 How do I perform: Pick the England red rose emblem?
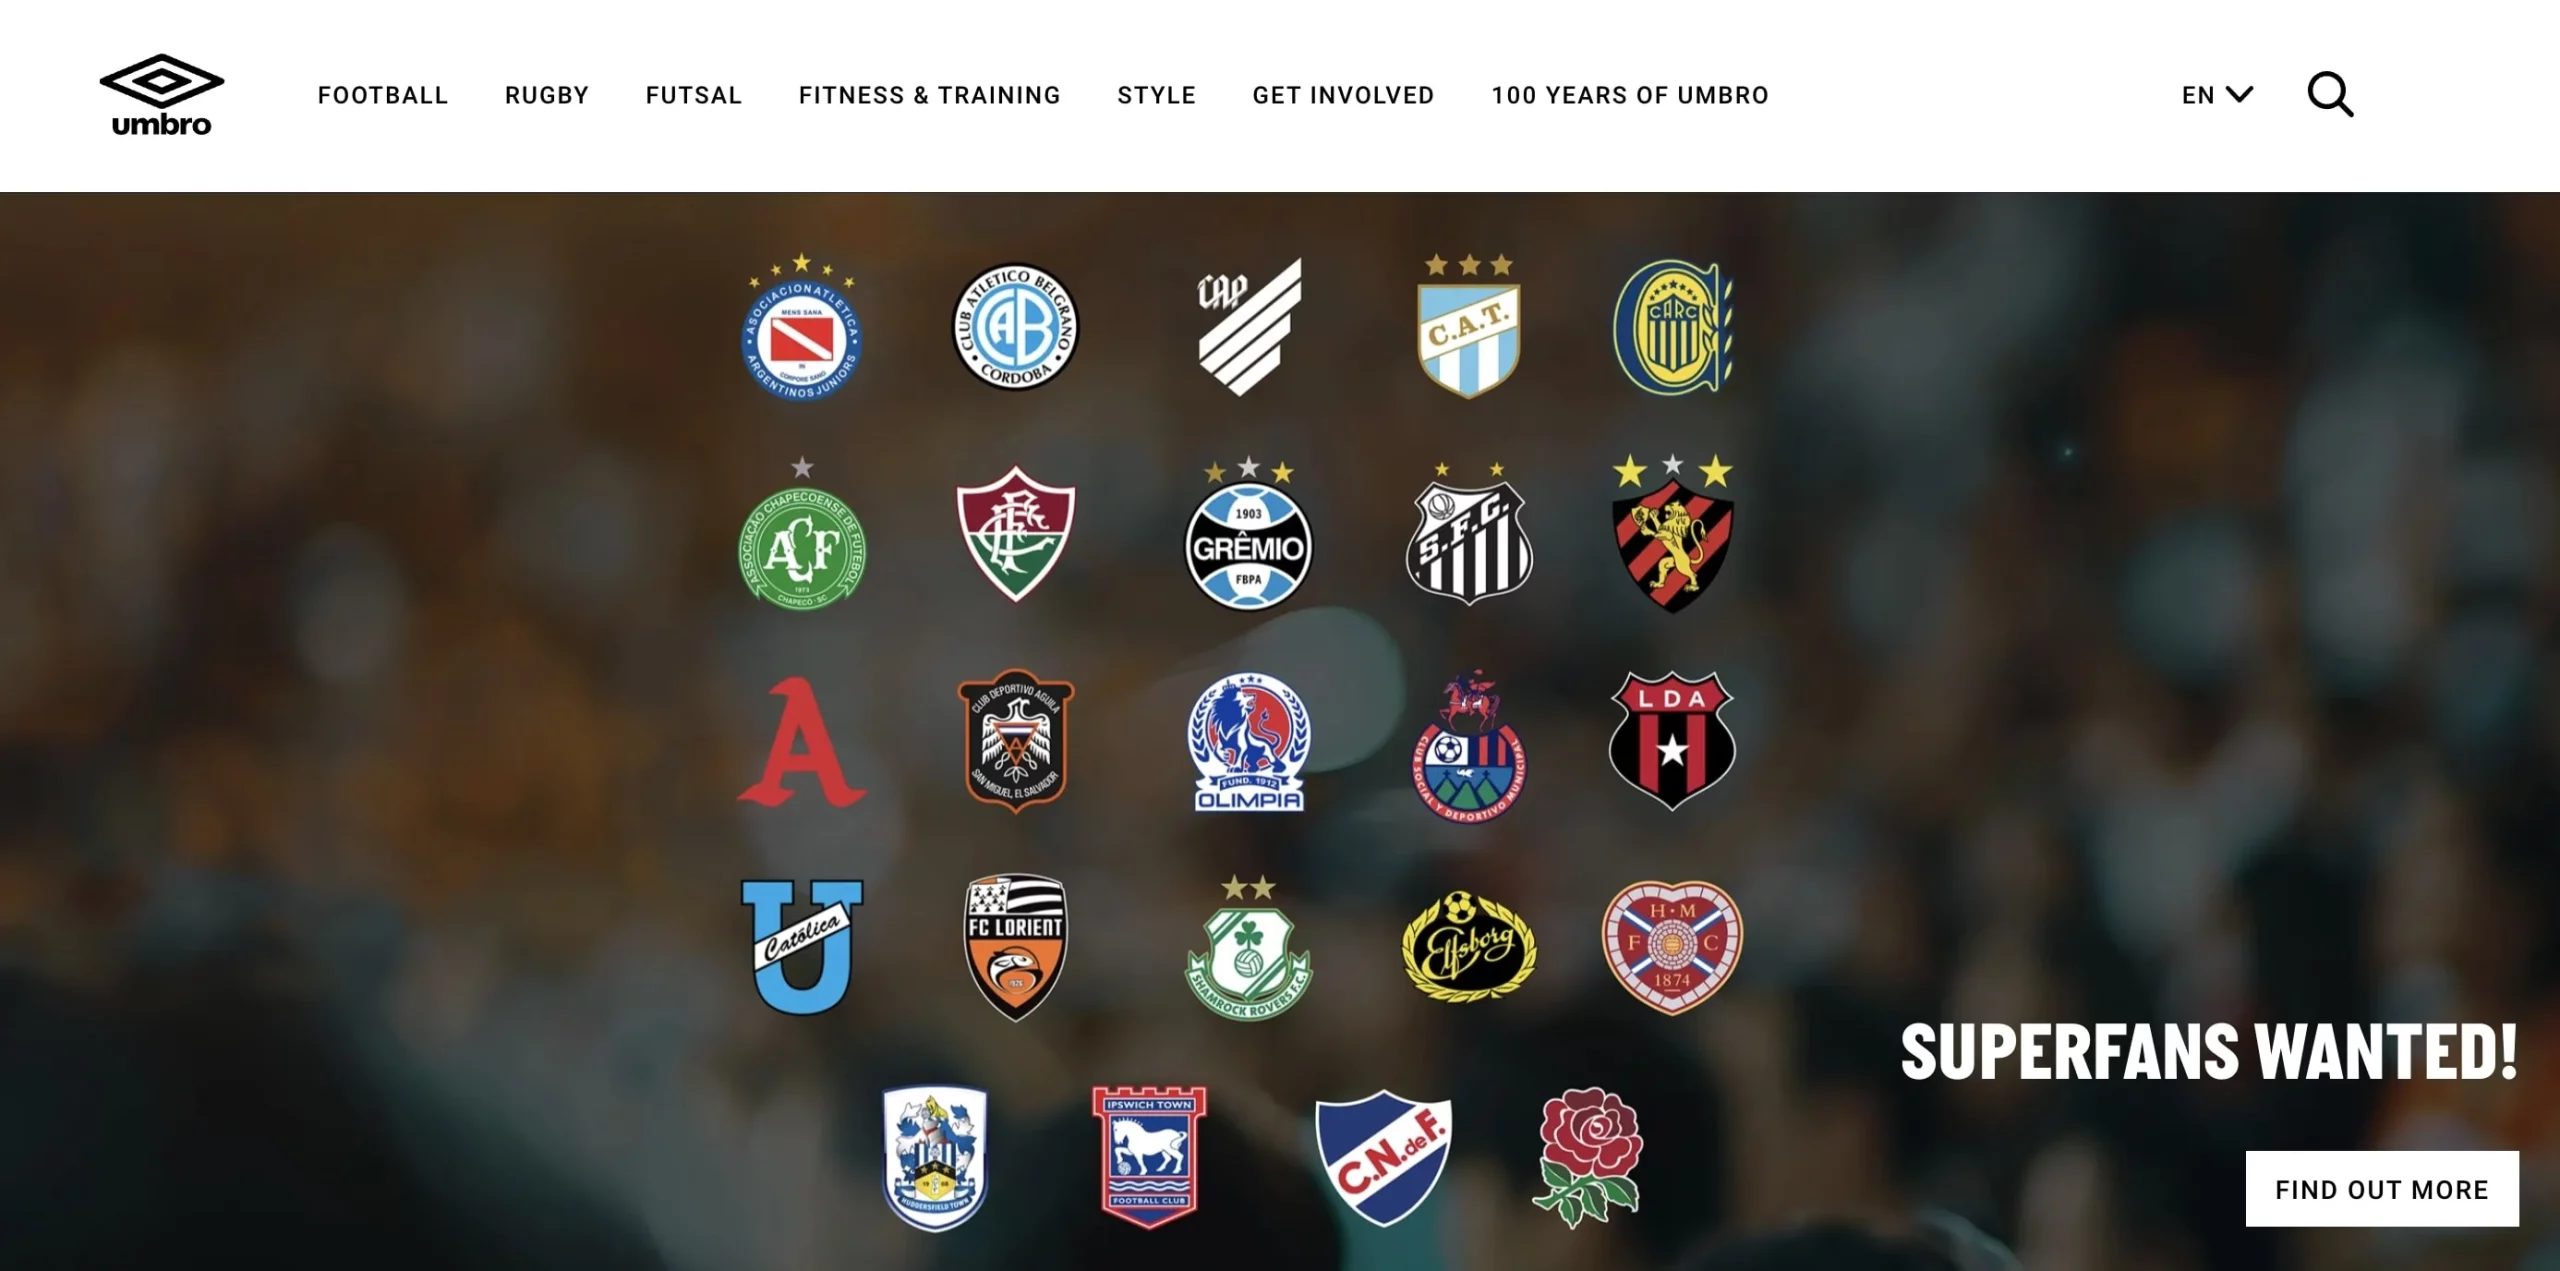pos(1589,1157)
